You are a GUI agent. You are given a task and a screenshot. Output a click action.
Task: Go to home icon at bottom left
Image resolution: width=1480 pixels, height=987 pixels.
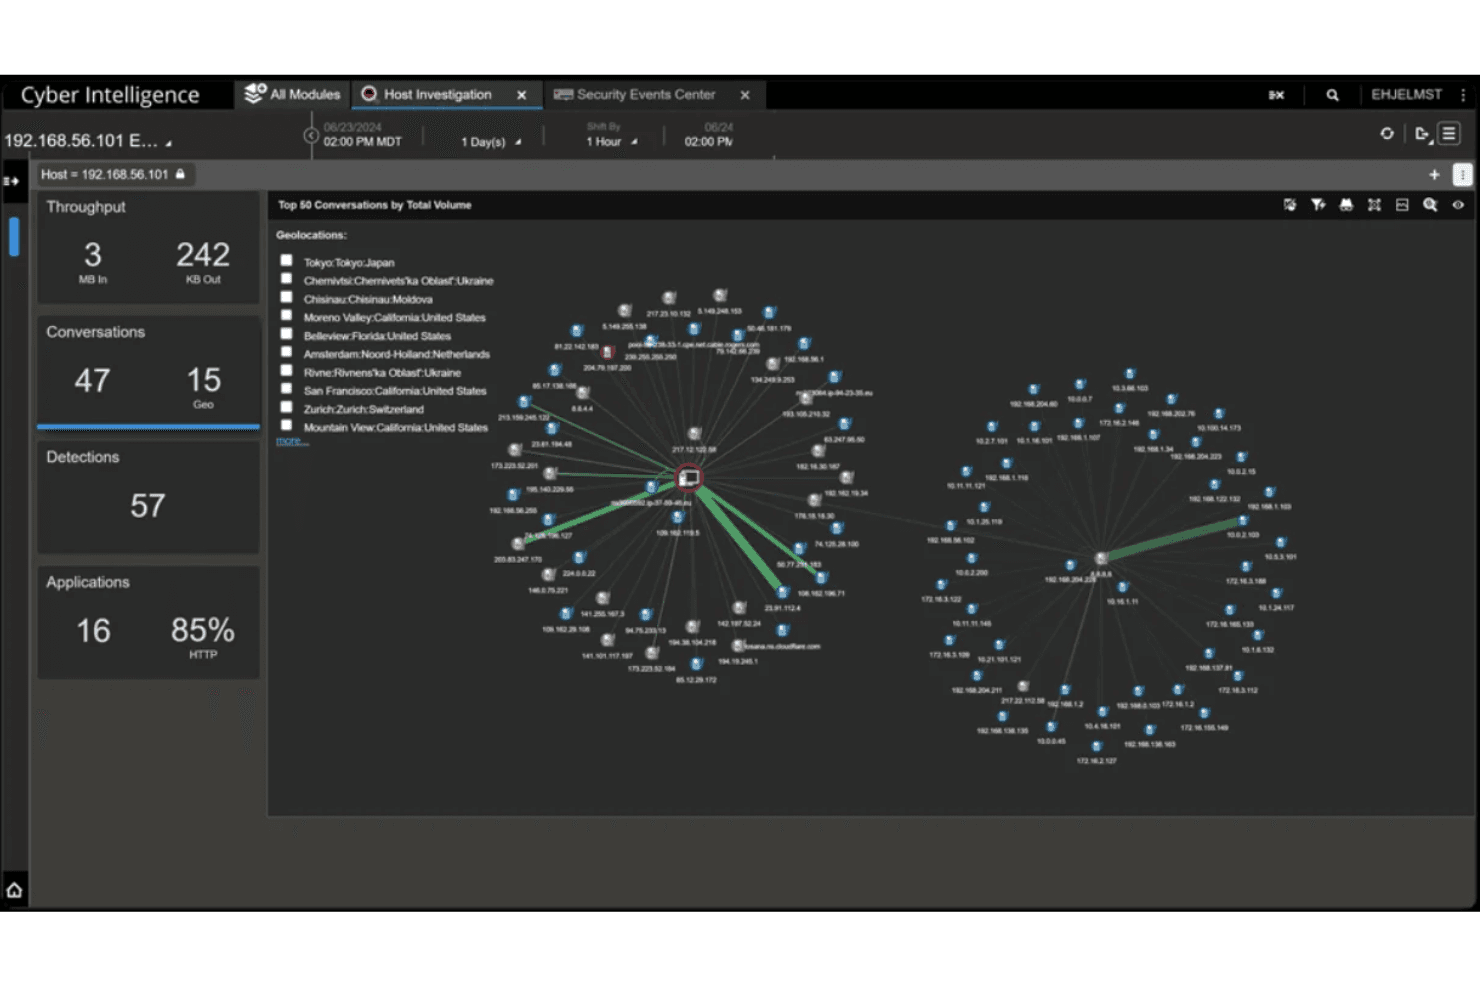click(x=14, y=890)
